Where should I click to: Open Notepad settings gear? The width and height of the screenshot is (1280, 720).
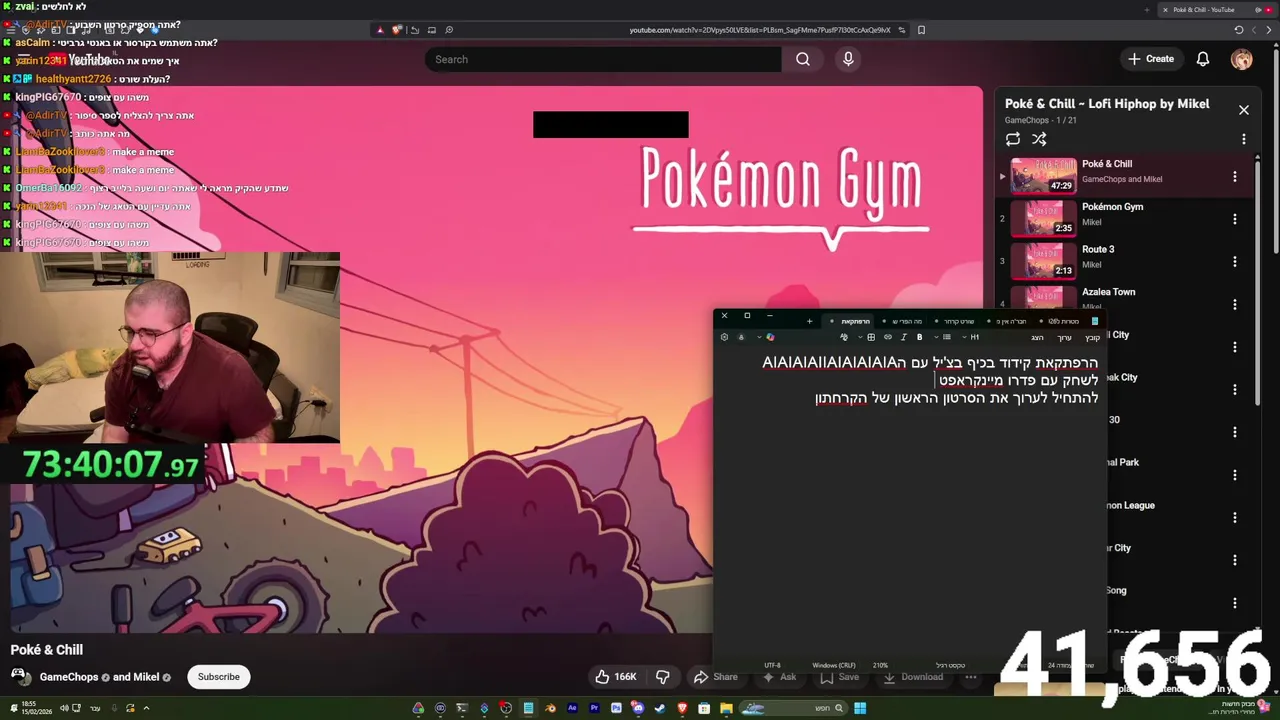click(x=724, y=337)
